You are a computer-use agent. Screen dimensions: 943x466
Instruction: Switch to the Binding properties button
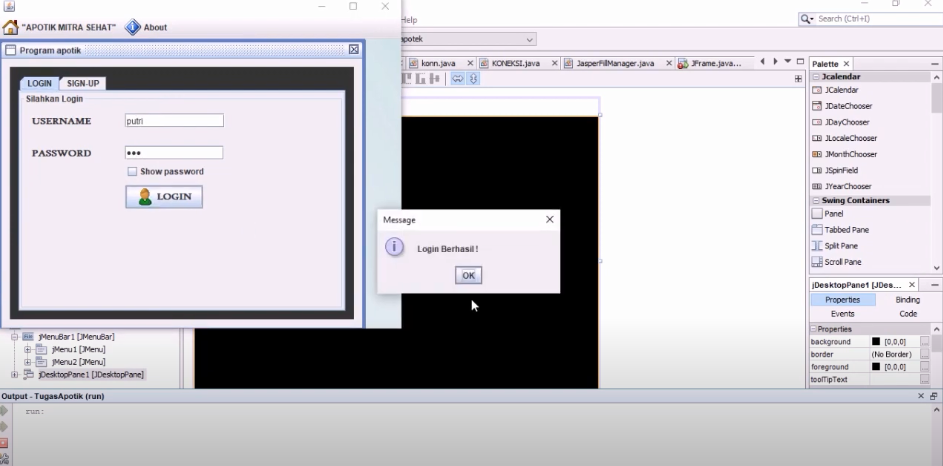click(x=907, y=299)
